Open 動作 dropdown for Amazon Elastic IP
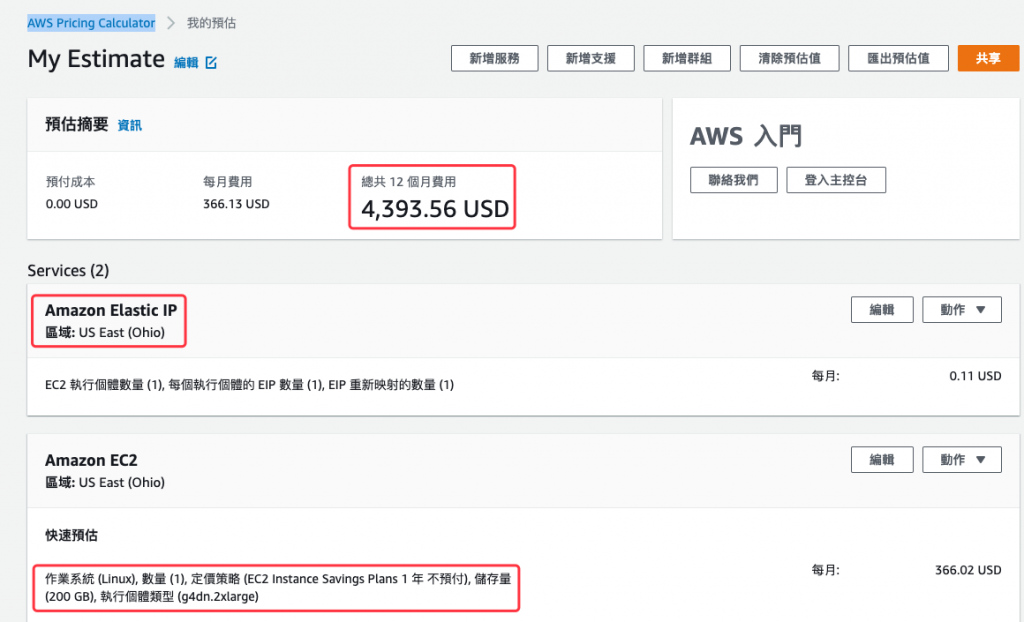The height and width of the screenshot is (622, 1024). click(961, 310)
